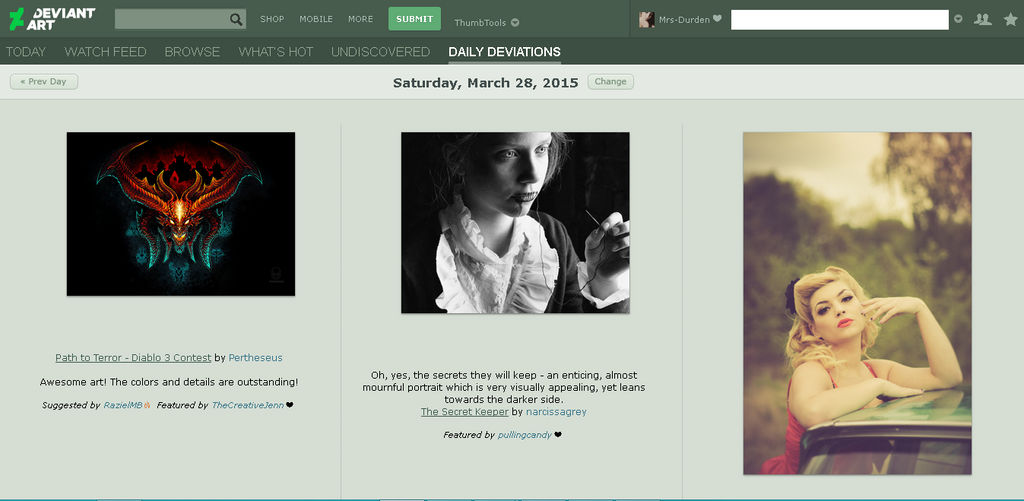1024x501 pixels.
Task: Open the friends icon in header
Action: pos(982,19)
